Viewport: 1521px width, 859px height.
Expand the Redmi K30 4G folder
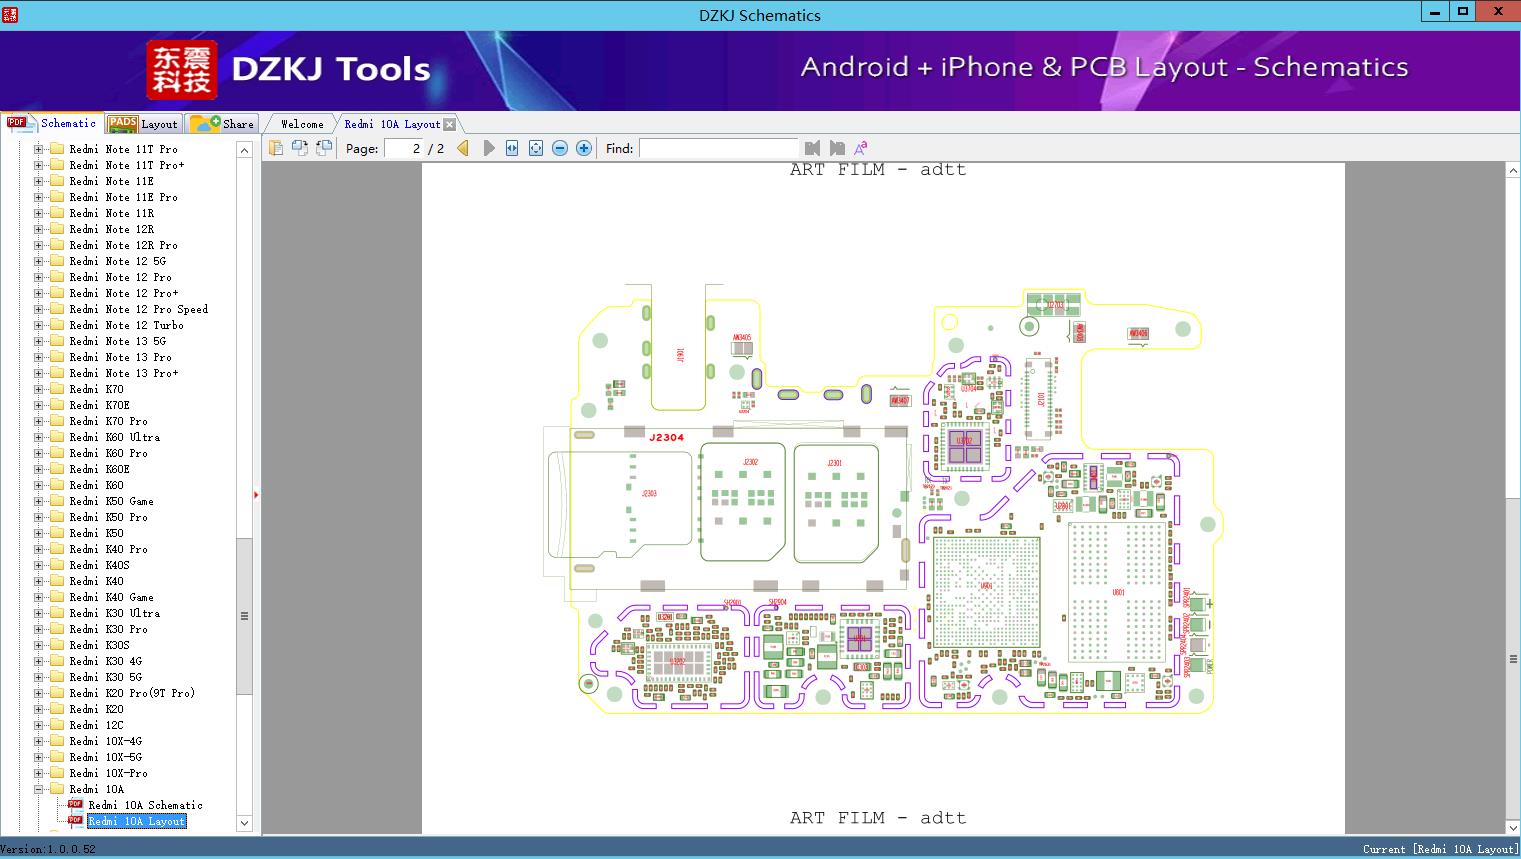tap(38, 661)
